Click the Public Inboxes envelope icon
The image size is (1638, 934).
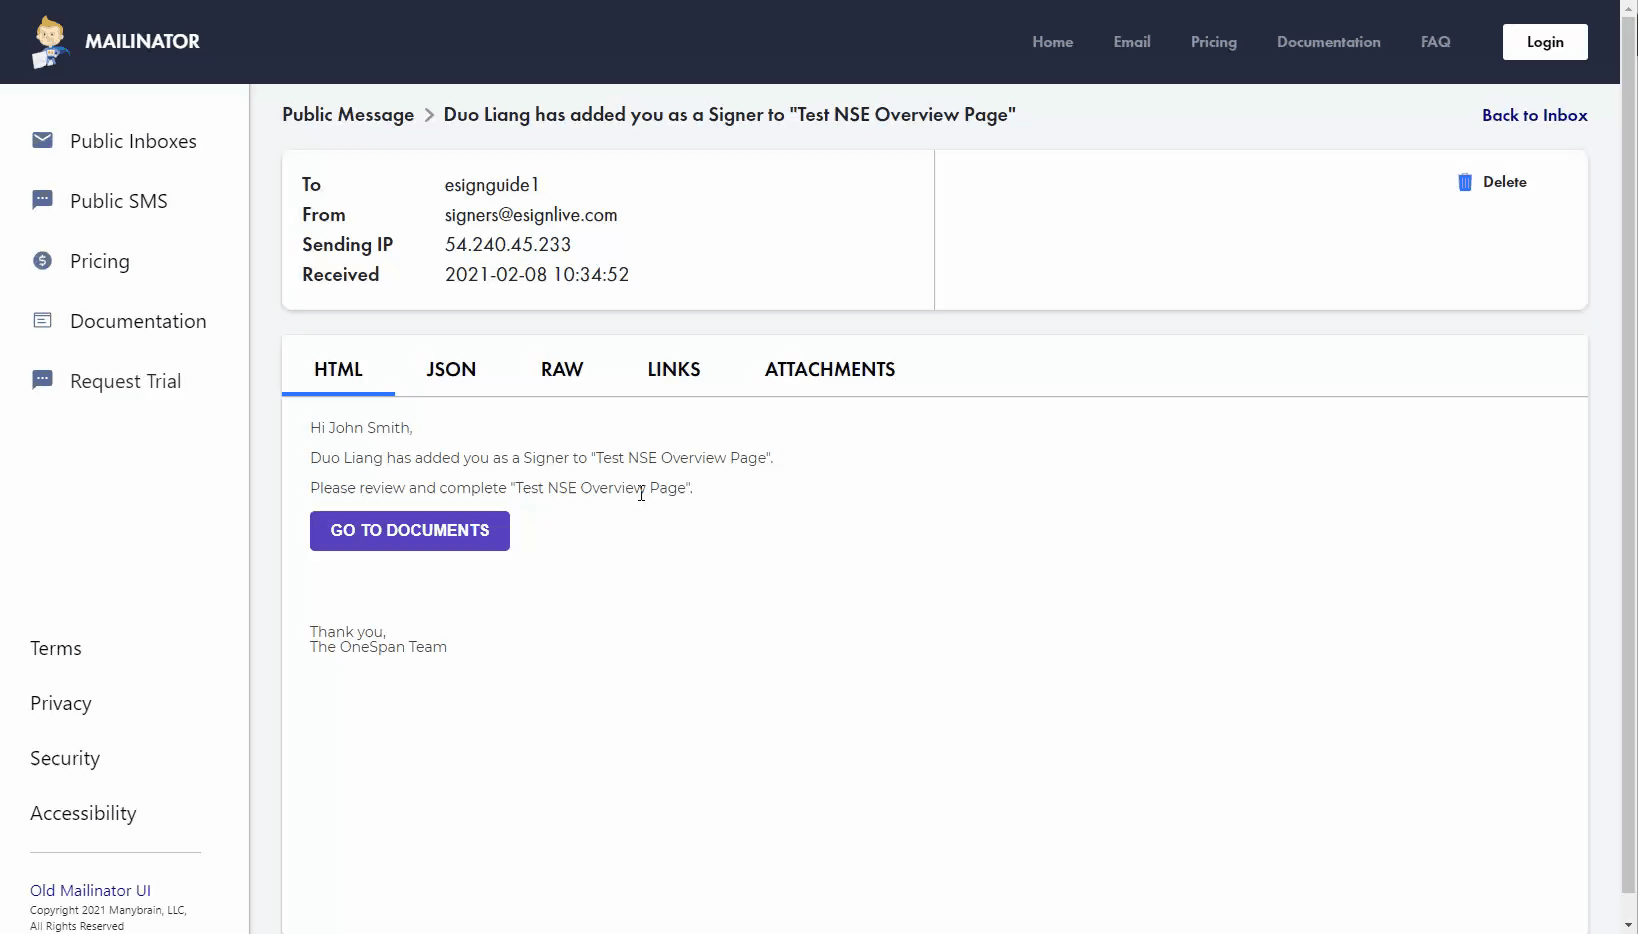click(42, 140)
